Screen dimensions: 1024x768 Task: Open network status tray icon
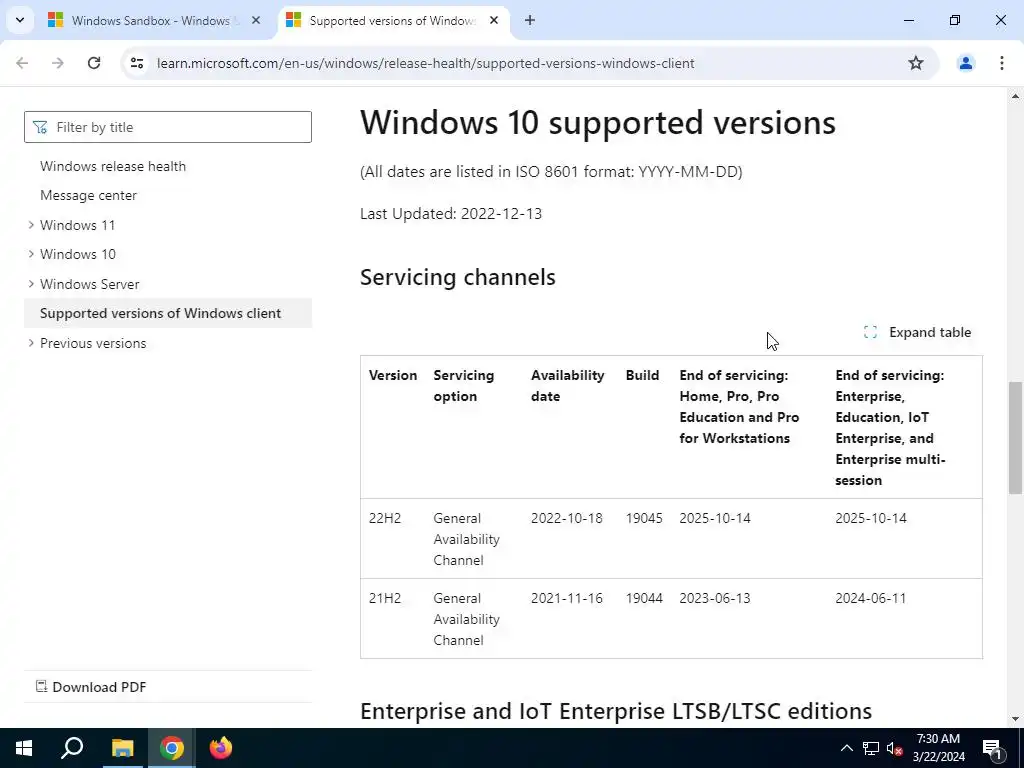(871, 748)
